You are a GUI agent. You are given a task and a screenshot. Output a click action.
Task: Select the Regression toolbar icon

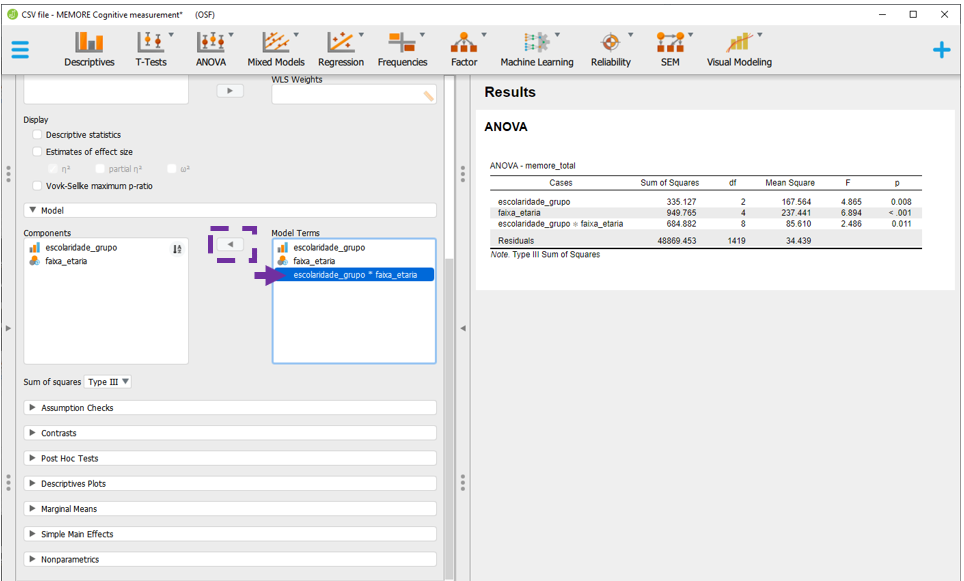tap(341, 47)
